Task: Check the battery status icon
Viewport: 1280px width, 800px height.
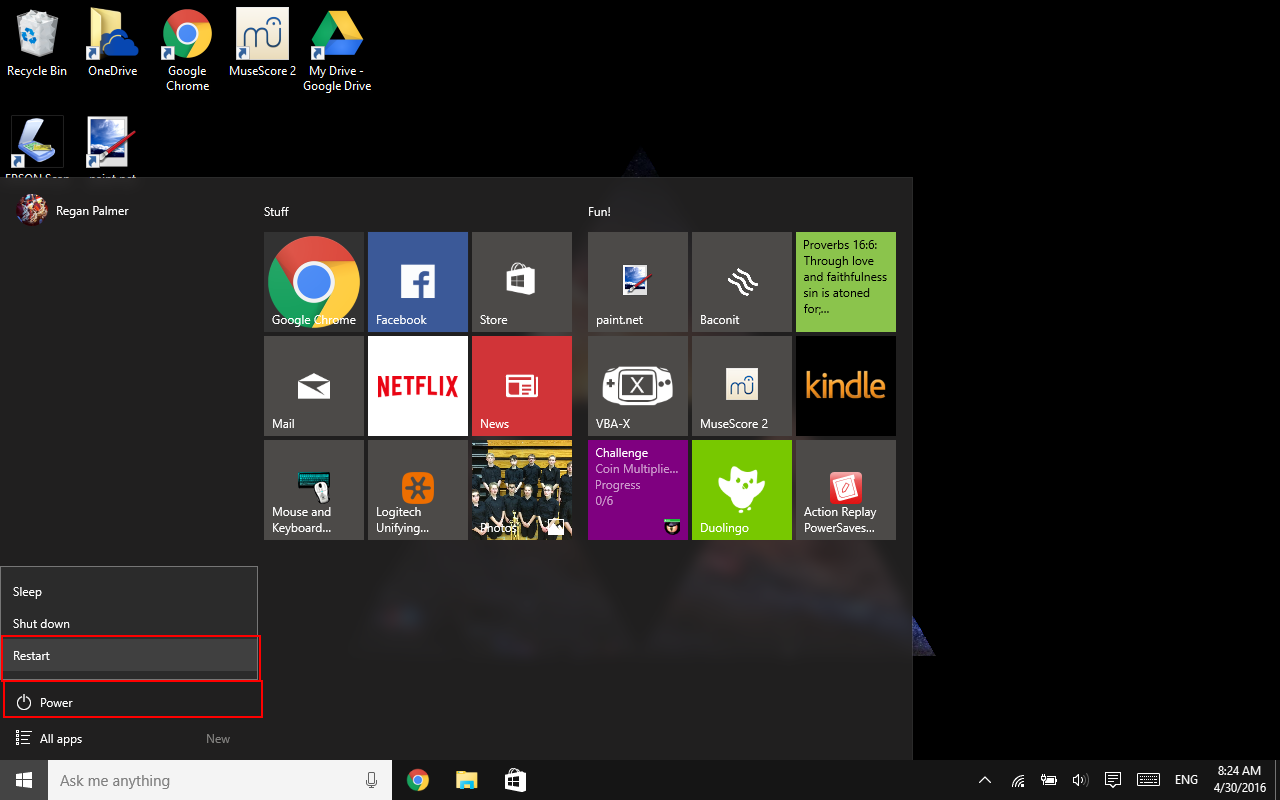Action: click(1049, 780)
